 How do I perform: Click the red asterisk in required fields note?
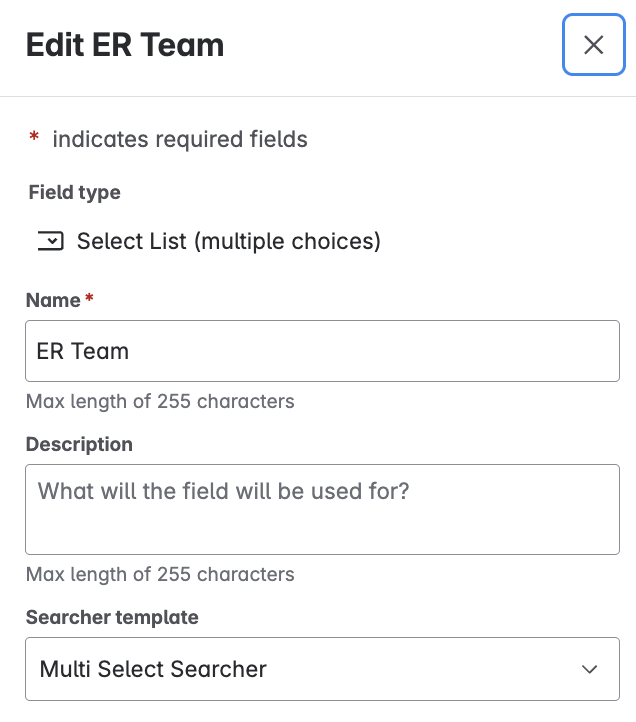pyautogui.click(x=34, y=139)
